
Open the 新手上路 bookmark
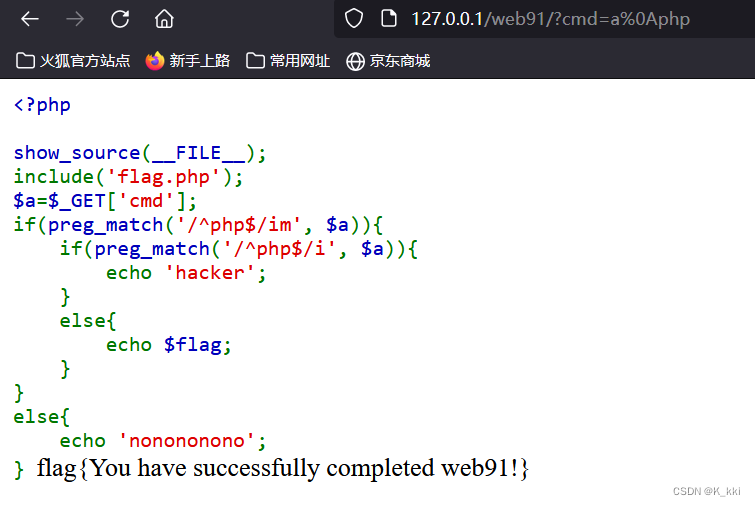[188, 61]
